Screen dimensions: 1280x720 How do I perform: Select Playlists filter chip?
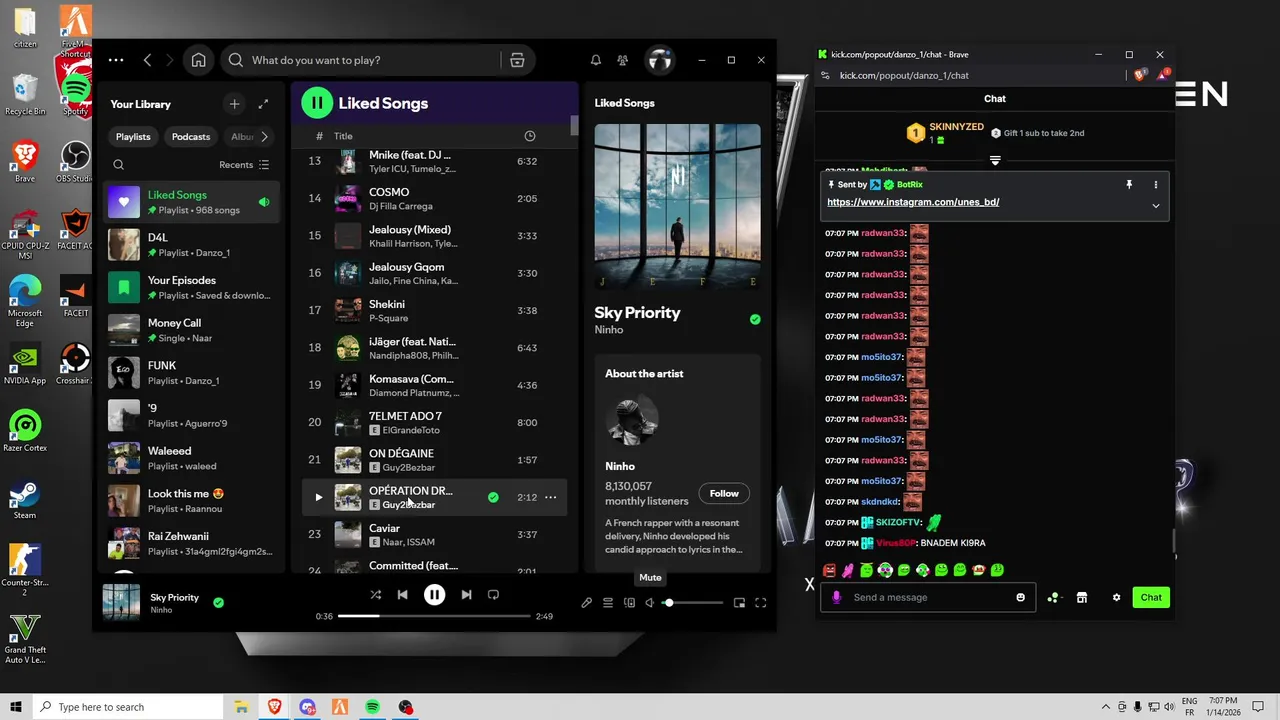133,136
